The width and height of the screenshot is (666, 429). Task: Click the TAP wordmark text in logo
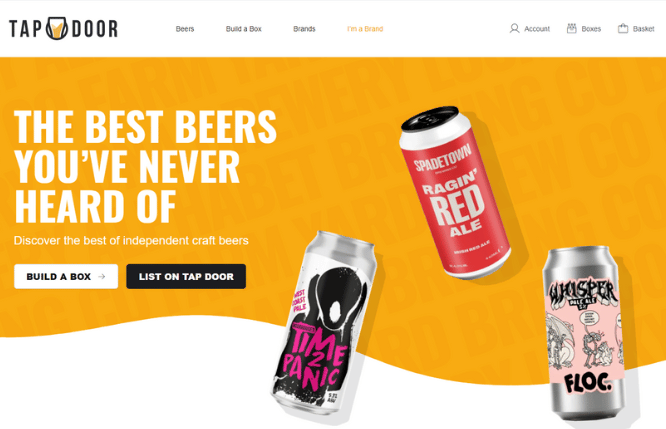coord(25,29)
